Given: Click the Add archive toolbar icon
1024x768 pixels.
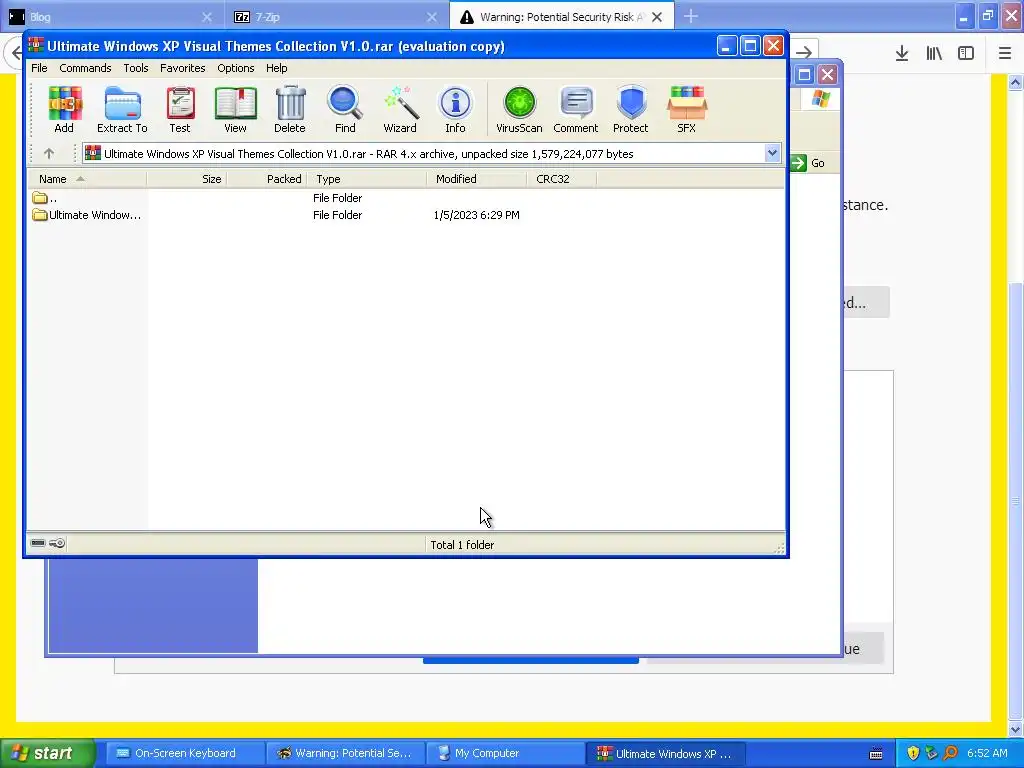Looking at the screenshot, I should click(x=64, y=110).
